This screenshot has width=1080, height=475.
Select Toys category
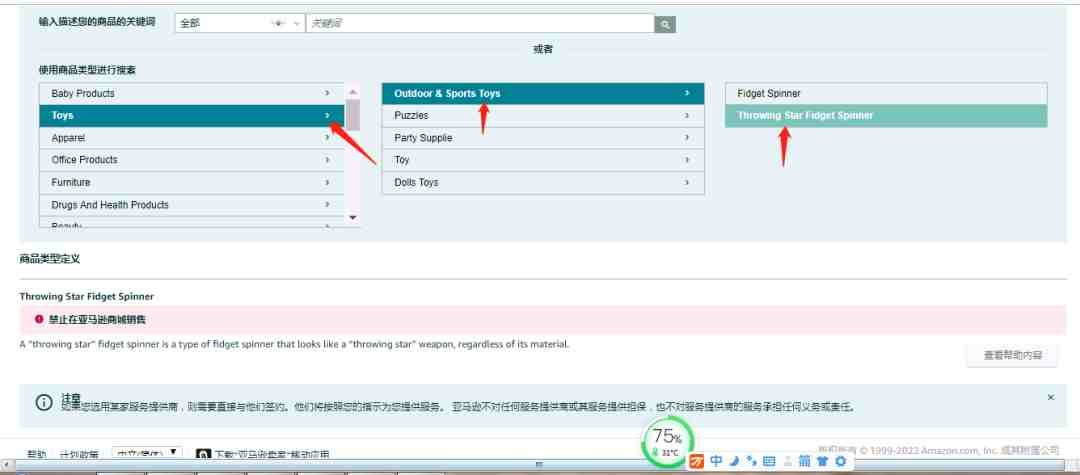point(191,116)
